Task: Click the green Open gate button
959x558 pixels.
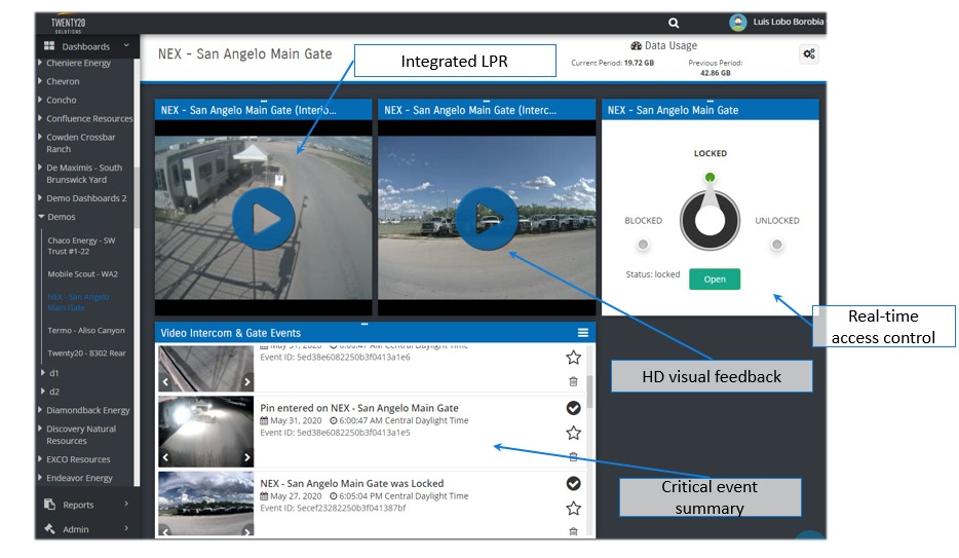Action: [714, 279]
